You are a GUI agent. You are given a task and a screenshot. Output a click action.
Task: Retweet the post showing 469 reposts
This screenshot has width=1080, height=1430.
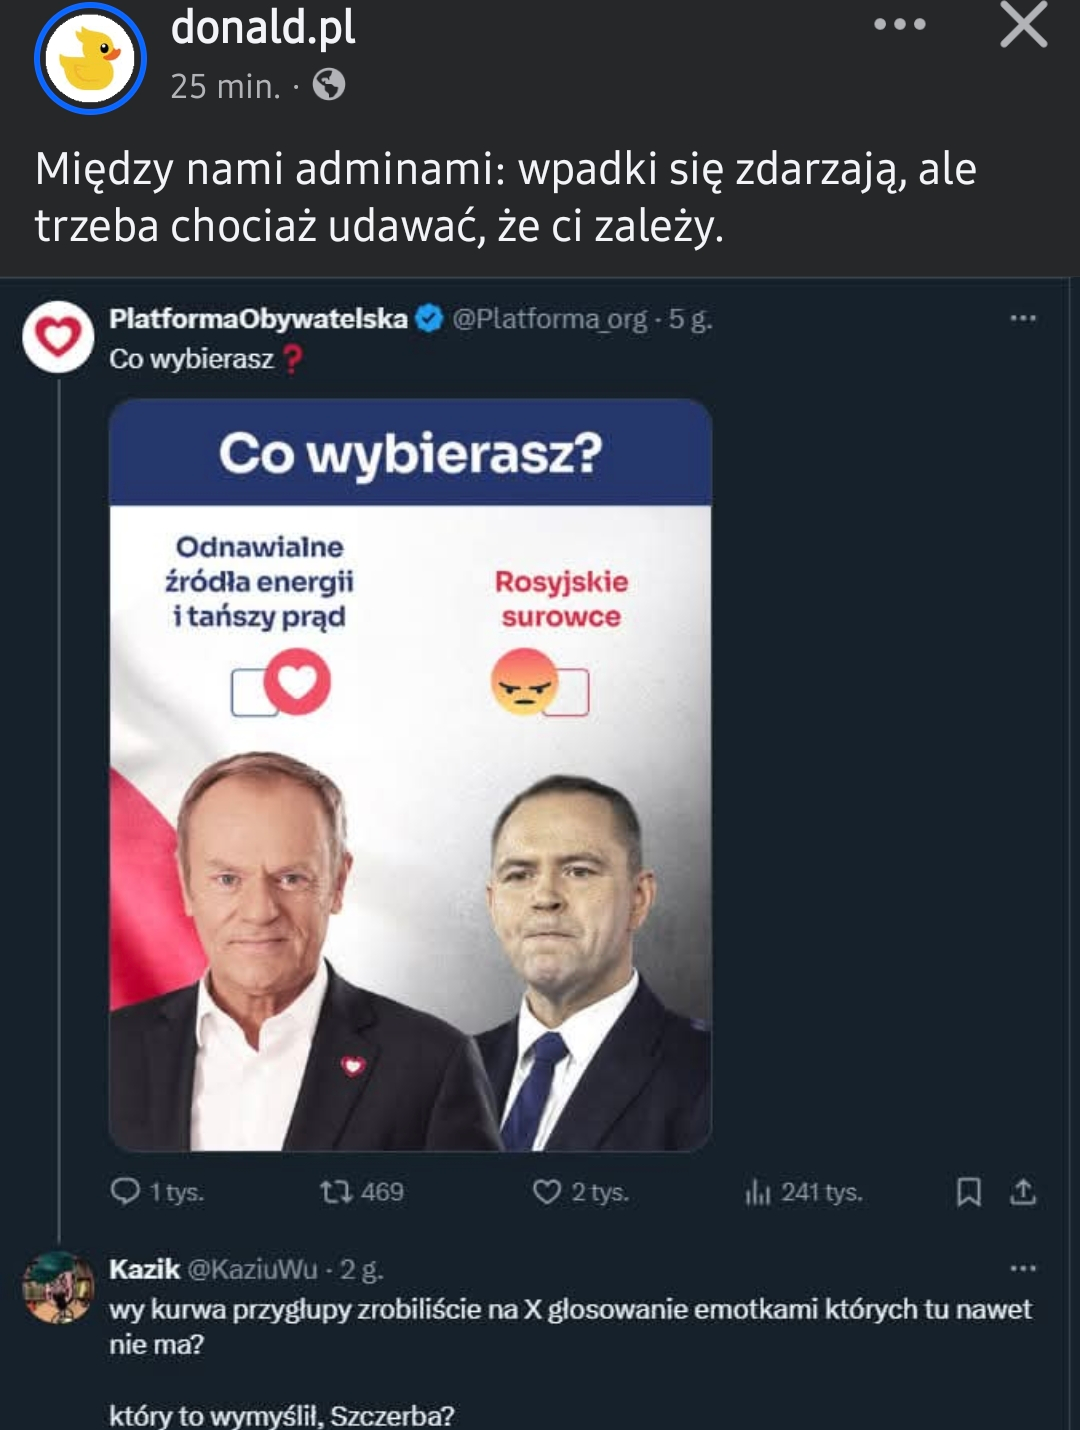pos(335,1192)
